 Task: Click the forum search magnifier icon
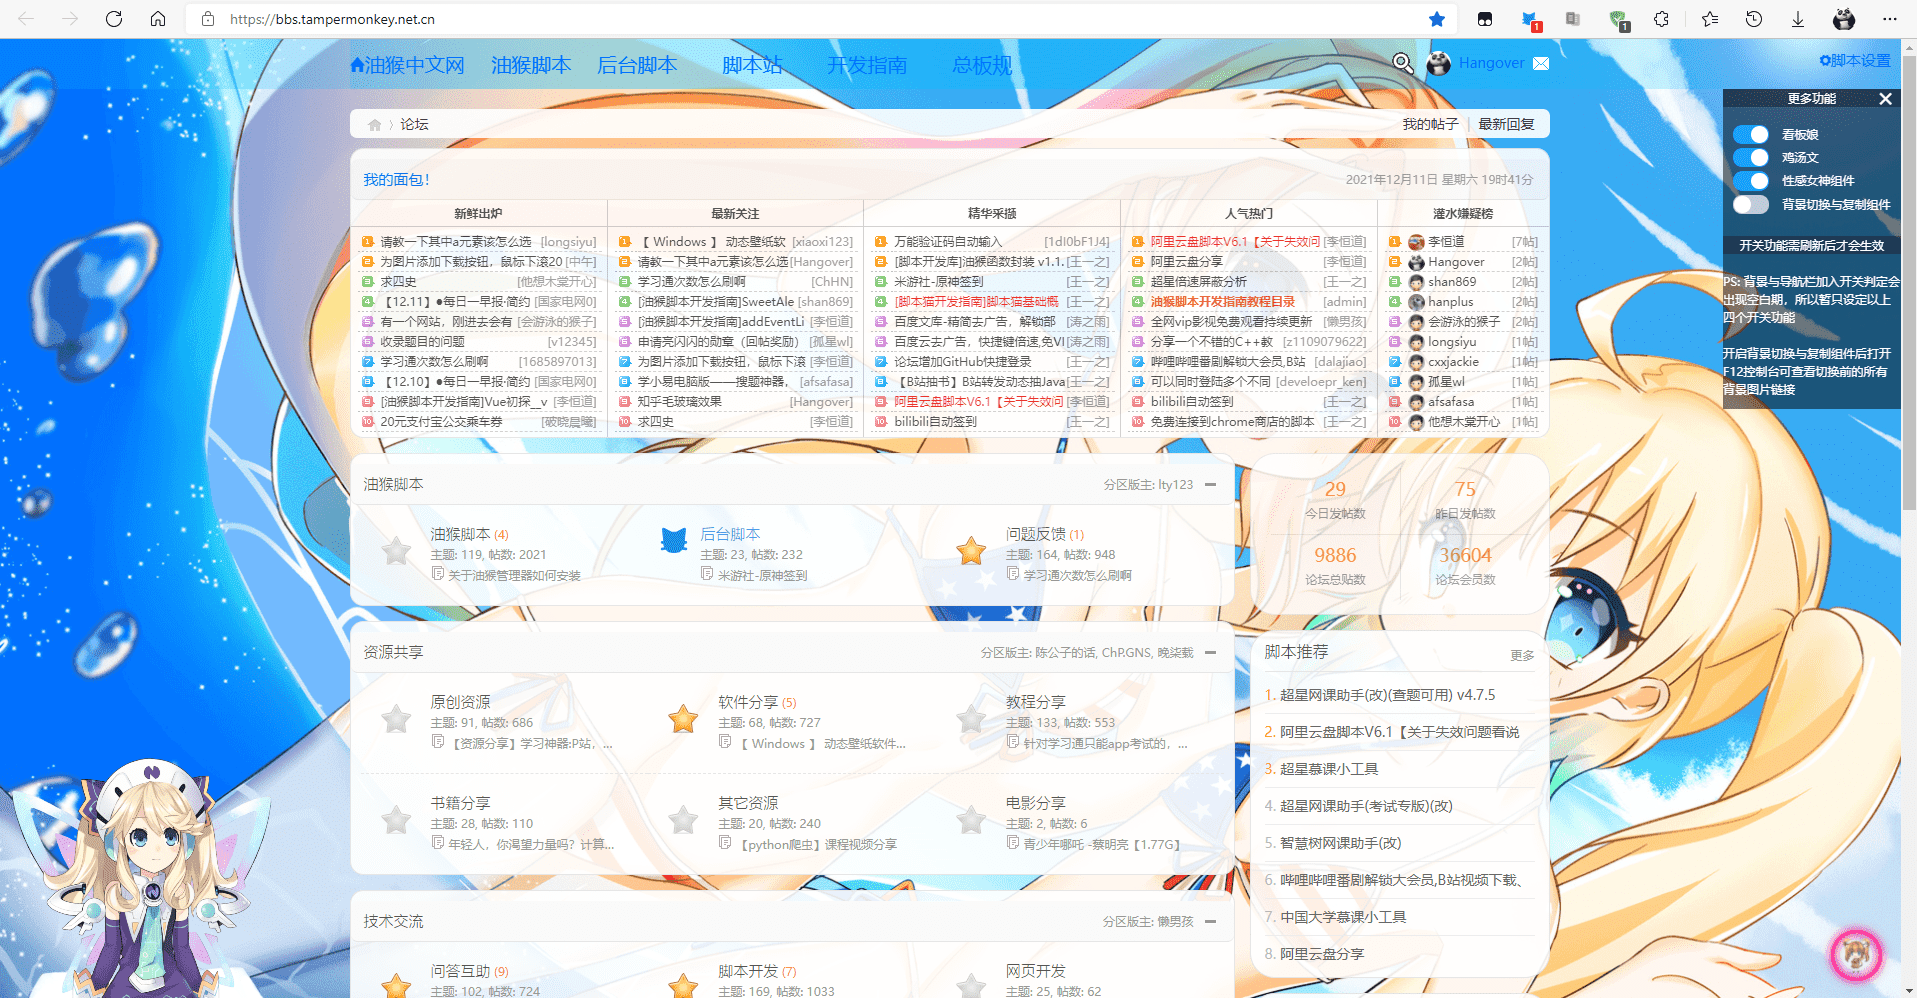(1403, 63)
